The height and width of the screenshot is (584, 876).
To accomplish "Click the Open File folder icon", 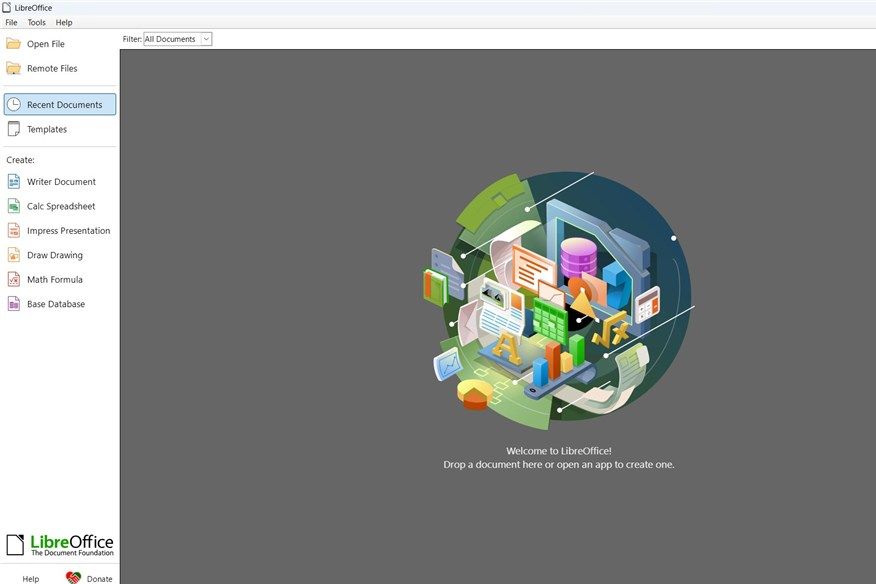I will 13,44.
